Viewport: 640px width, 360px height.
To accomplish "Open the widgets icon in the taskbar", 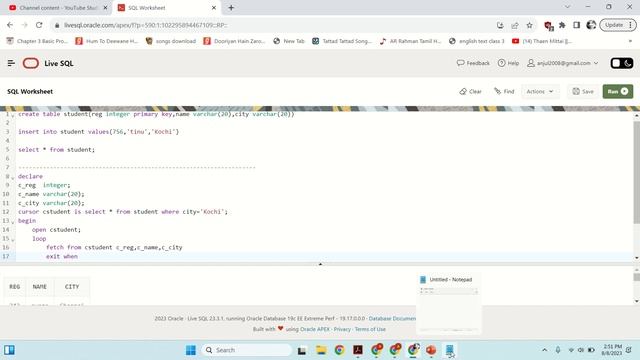I will [9, 350].
